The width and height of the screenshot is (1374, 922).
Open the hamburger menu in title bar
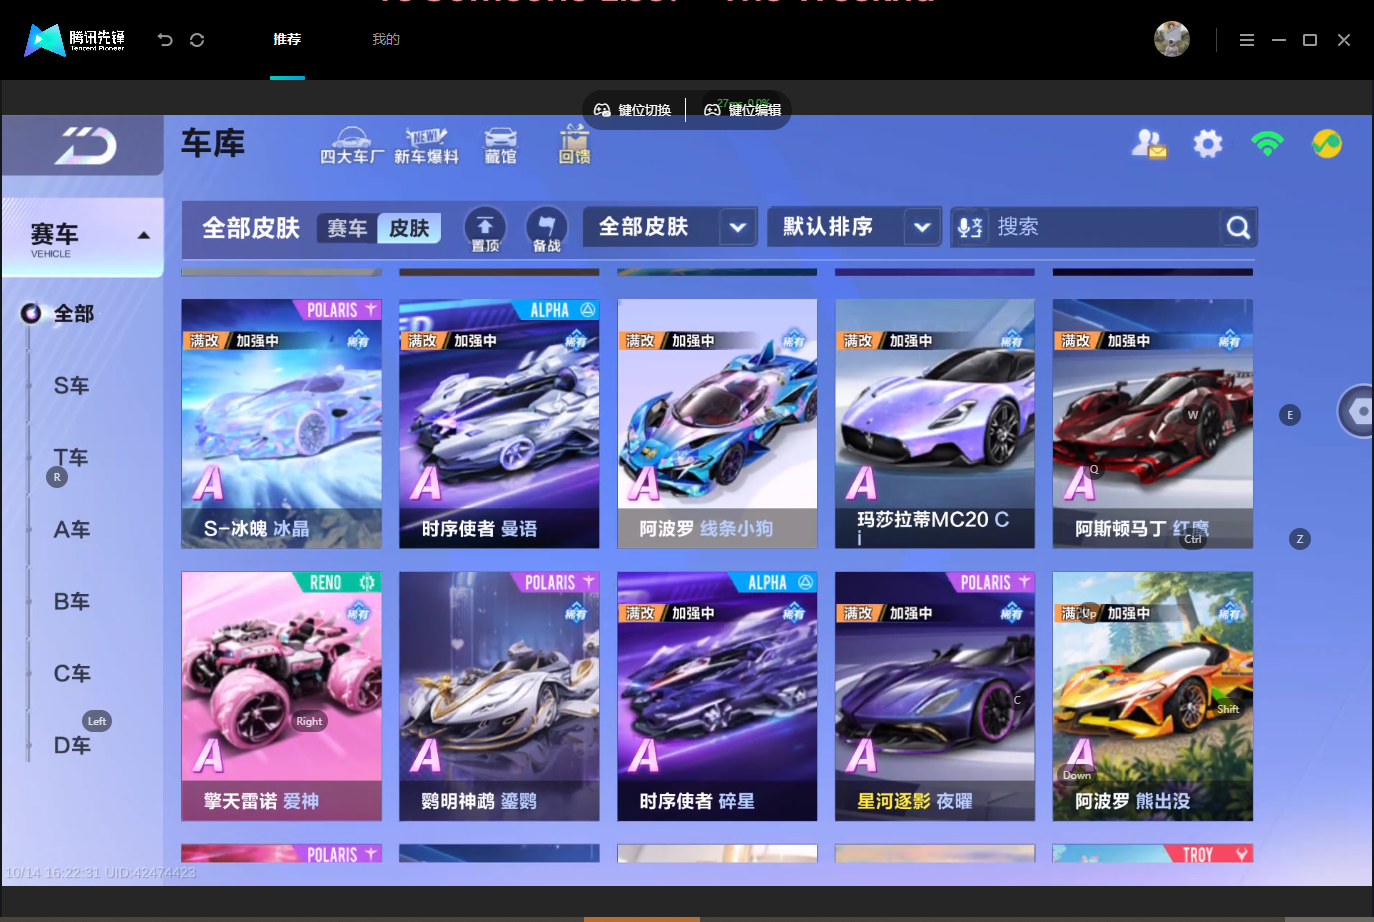1247,40
